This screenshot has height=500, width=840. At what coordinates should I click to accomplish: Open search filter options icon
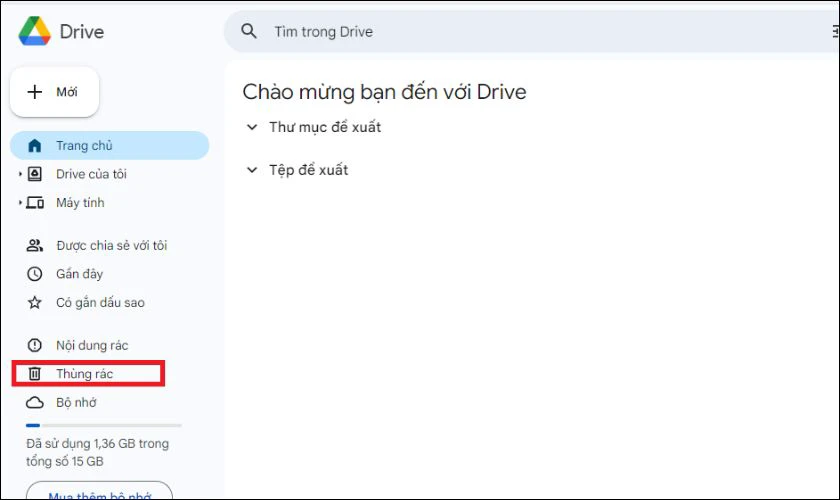coord(835,32)
